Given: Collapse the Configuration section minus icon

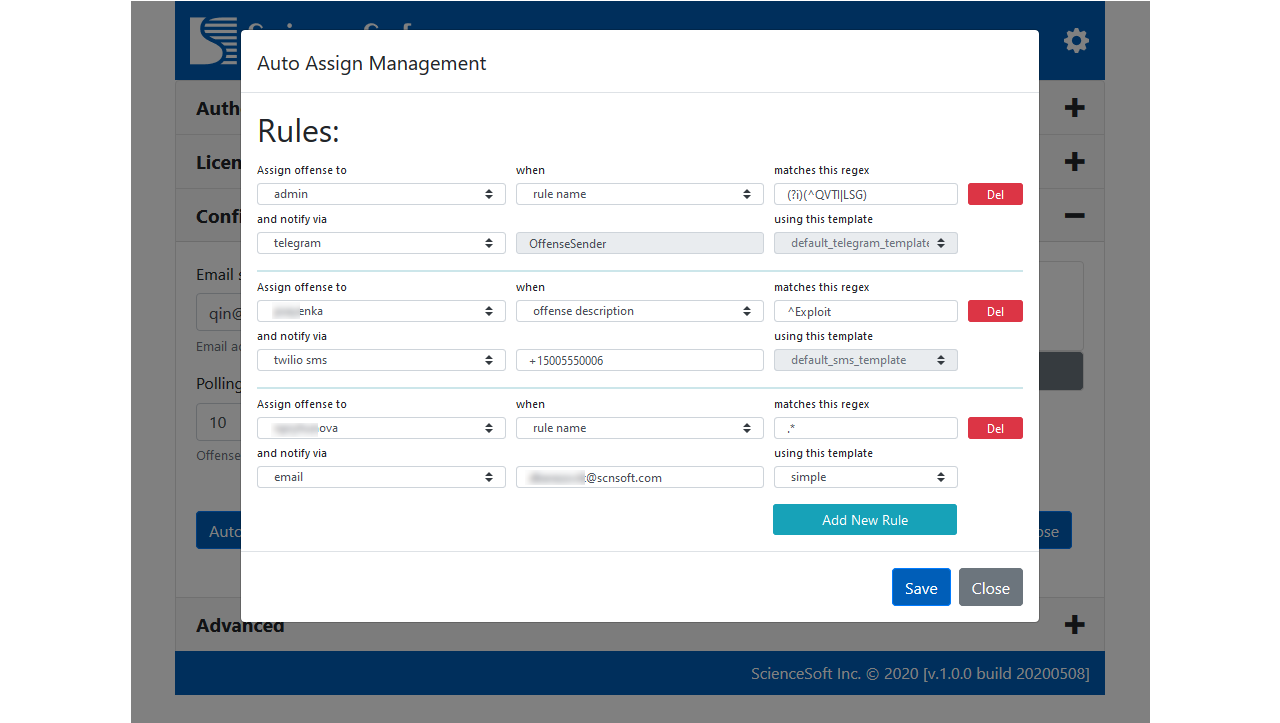Looking at the screenshot, I should pos(1074,216).
